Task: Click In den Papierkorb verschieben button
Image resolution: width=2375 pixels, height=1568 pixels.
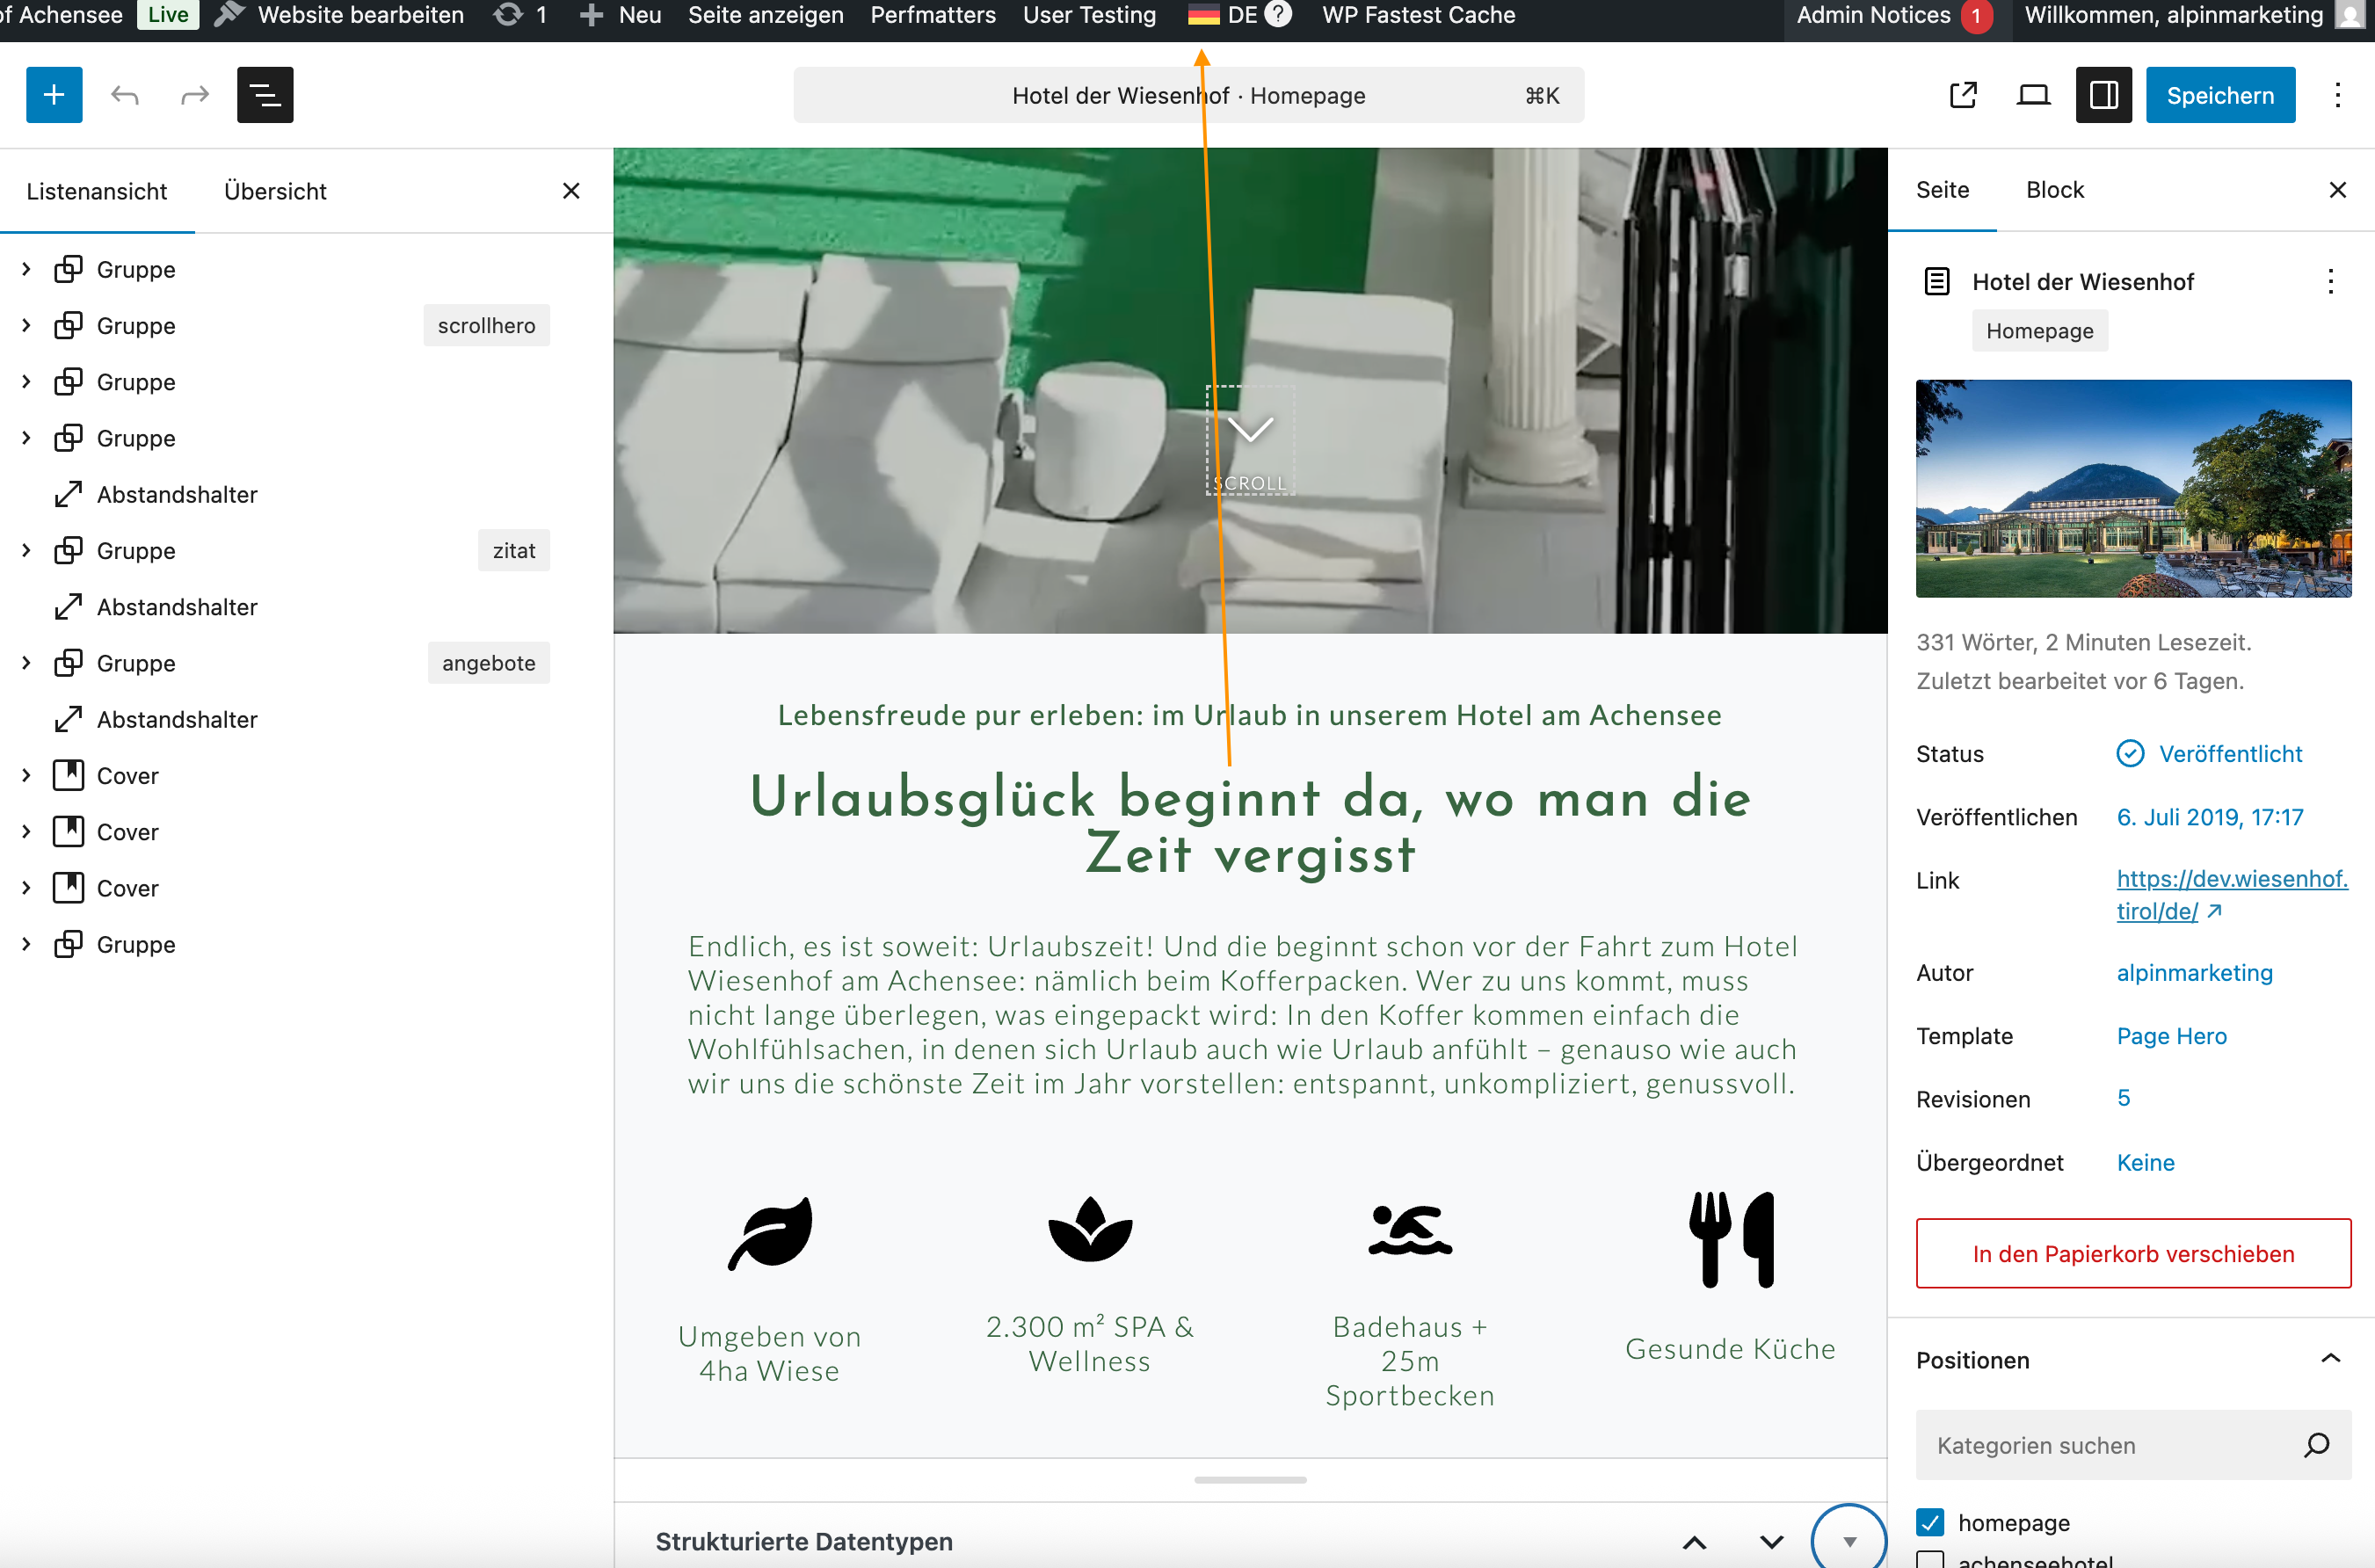Action: click(2133, 1253)
